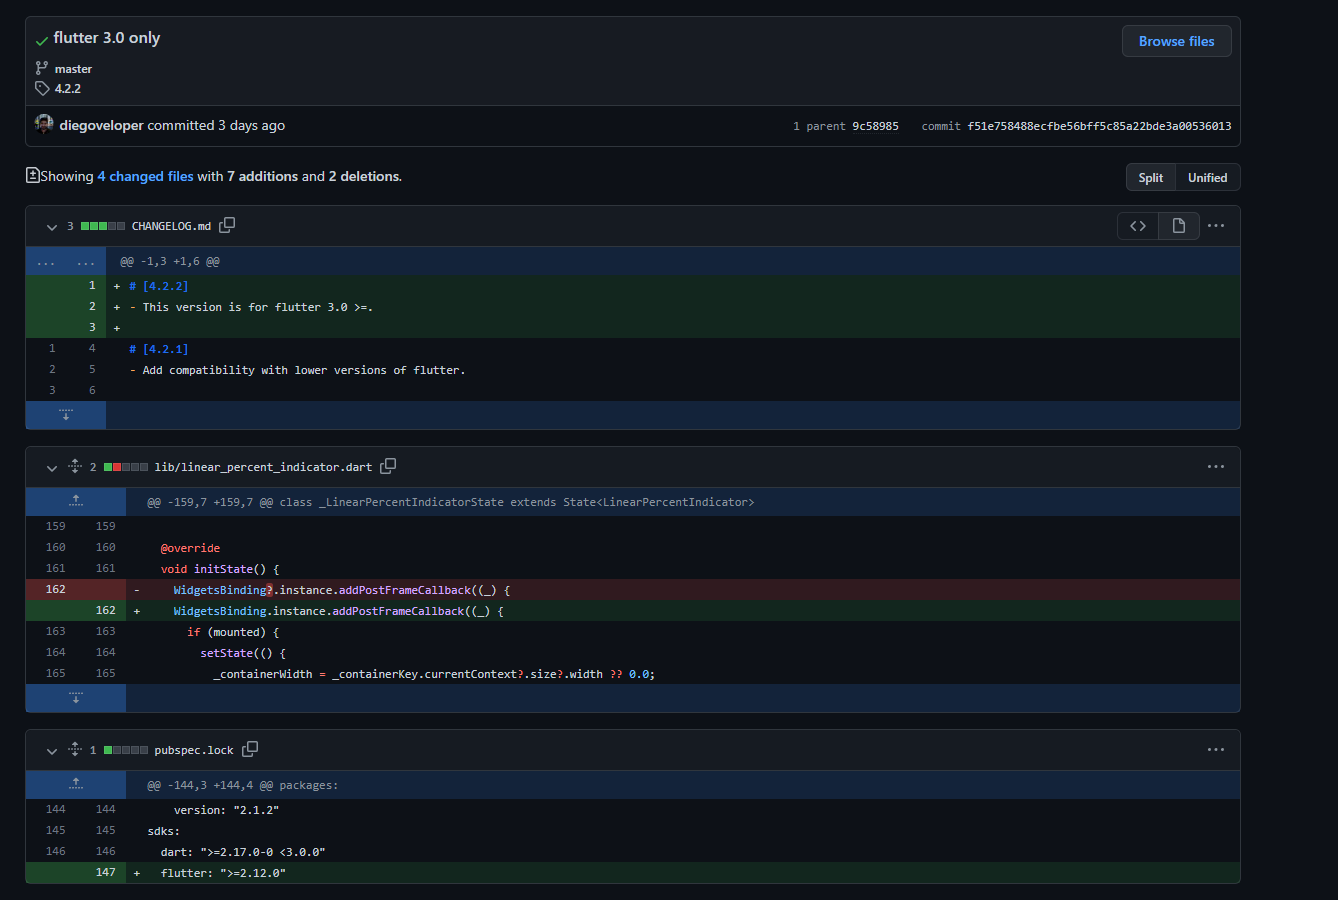The height and width of the screenshot is (900, 1338).
Task: Copy lib/linear_percent_indicator.dart file path
Action: coord(388,466)
